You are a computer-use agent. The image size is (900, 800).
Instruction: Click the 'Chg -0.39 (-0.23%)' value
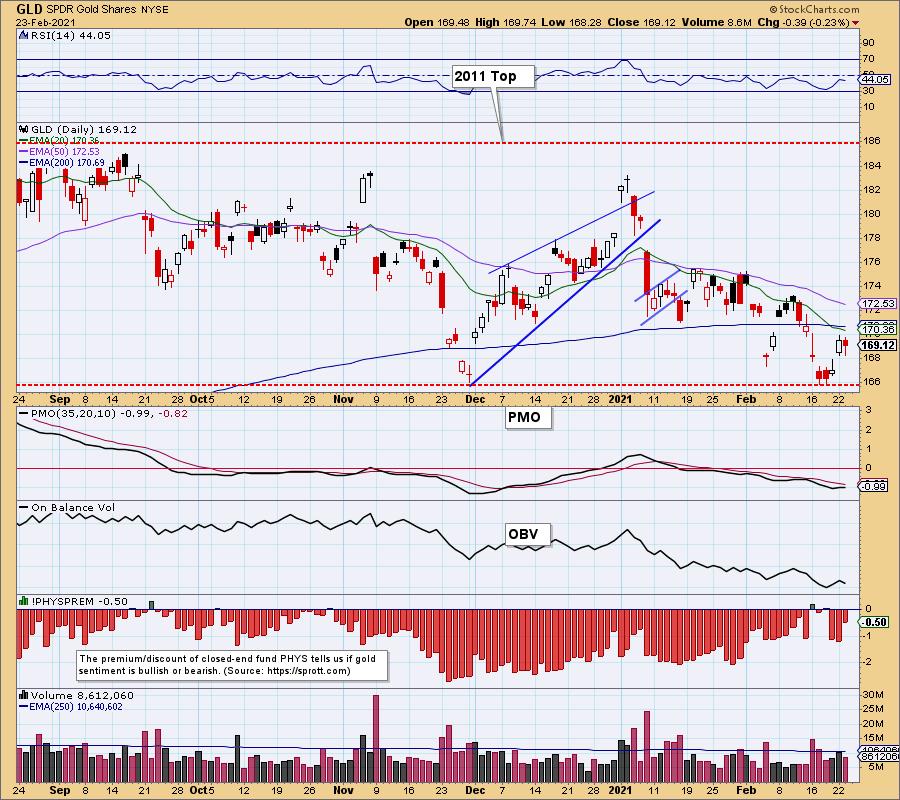tap(804, 22)
